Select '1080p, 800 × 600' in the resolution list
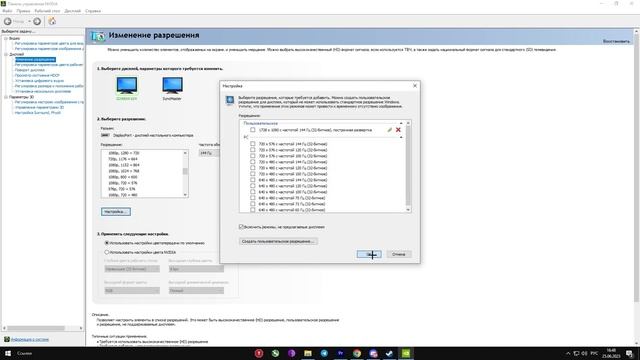Viewport: 640px width, 360px height. pos(123,177)
